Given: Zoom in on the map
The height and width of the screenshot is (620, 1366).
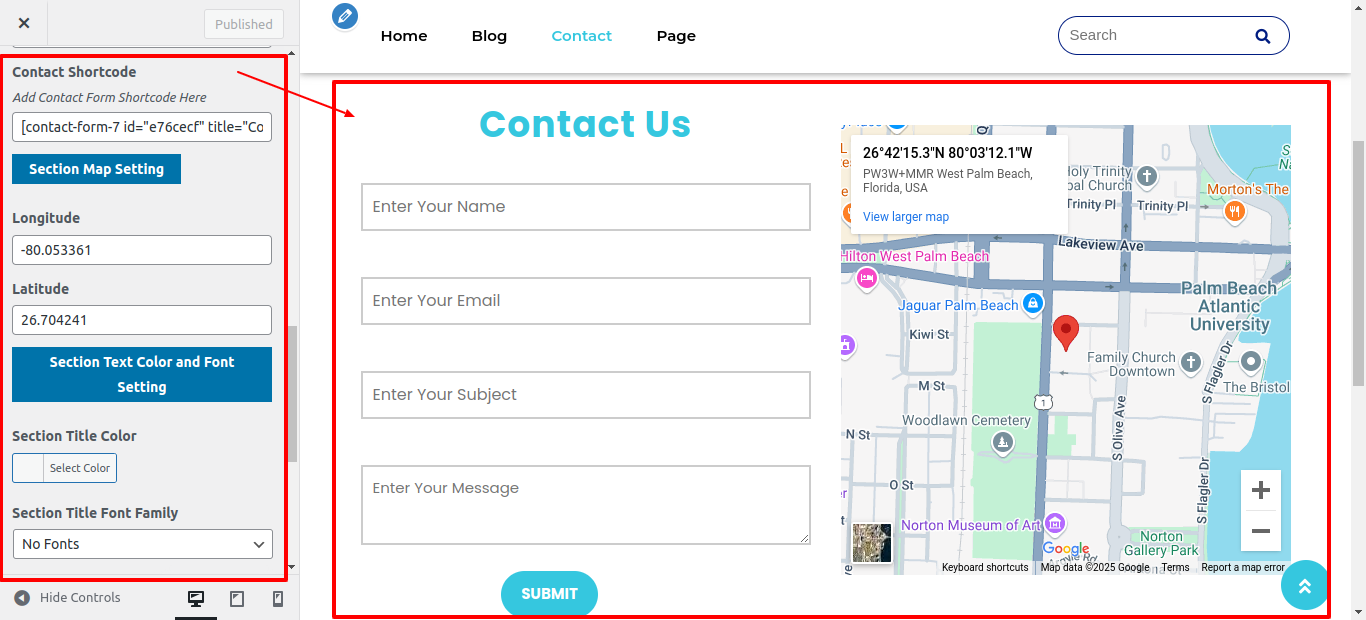Looking at the screenshot, I should point(1260,491).
